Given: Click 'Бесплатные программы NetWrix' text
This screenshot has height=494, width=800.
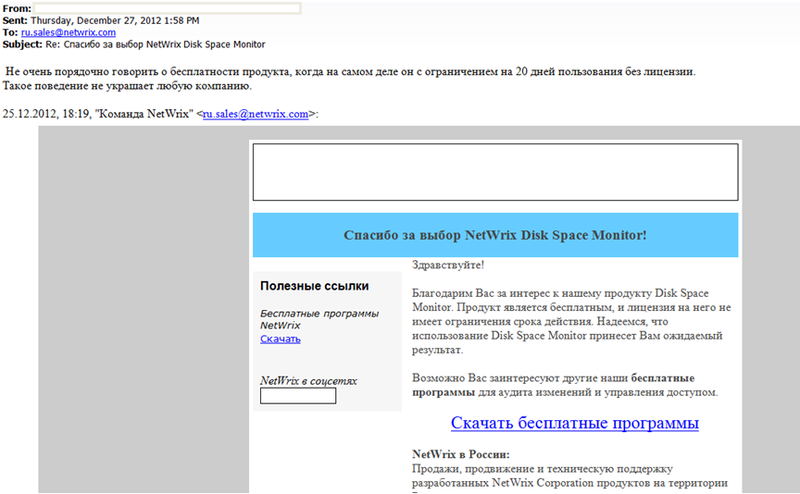Looking at the screenshot, I should [x=319, y=319].
